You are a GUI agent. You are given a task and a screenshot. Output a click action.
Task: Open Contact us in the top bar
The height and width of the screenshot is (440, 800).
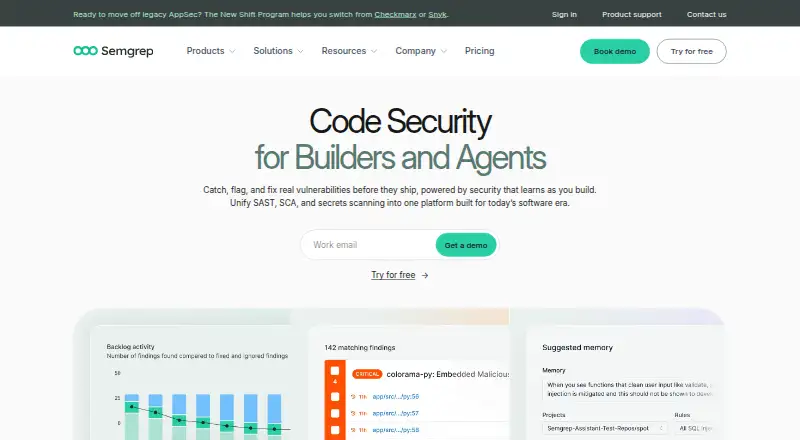pyautogui.click(x=707, y=14)
